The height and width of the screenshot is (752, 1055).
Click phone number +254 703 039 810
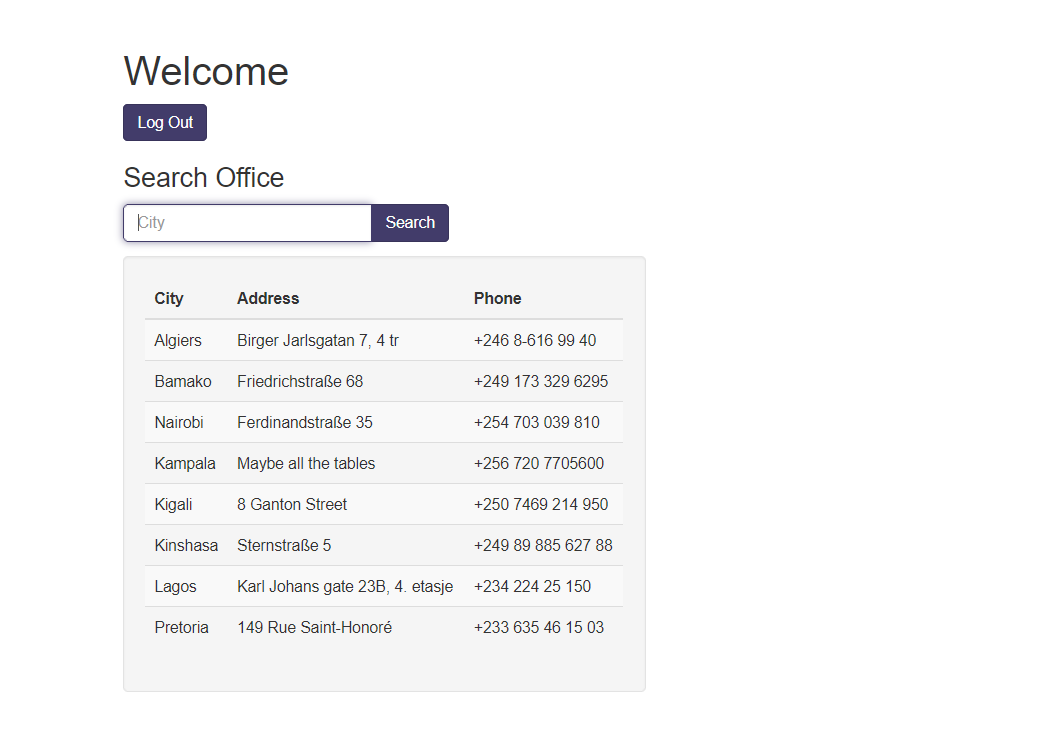coord(537,423)
